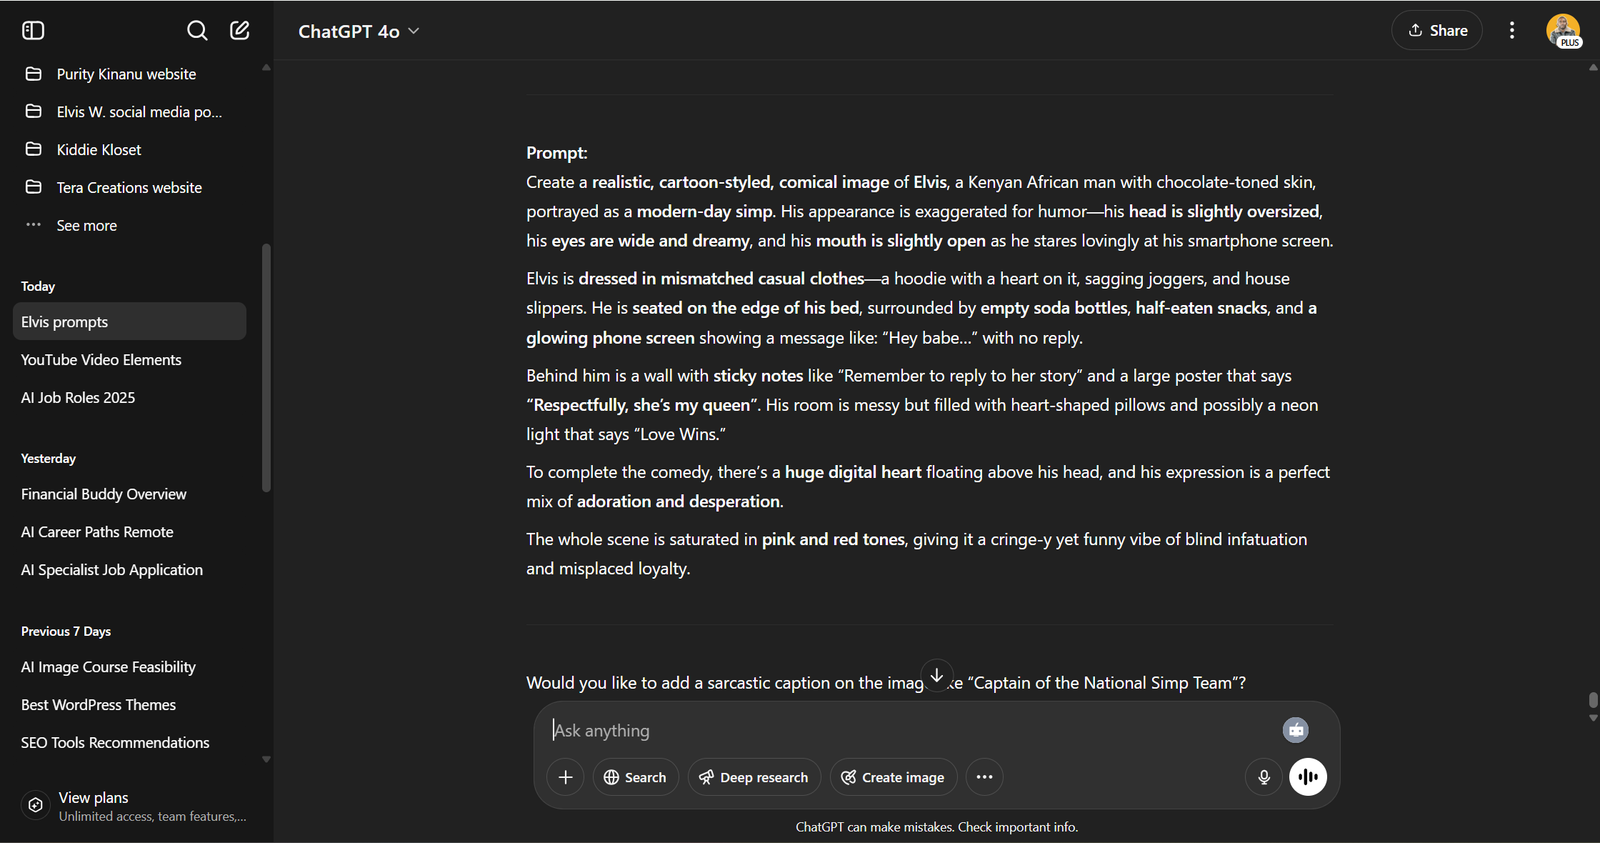Activate the microphone dictation icon
Viewport: 1600px width, 843px height.
point(1264,777)
